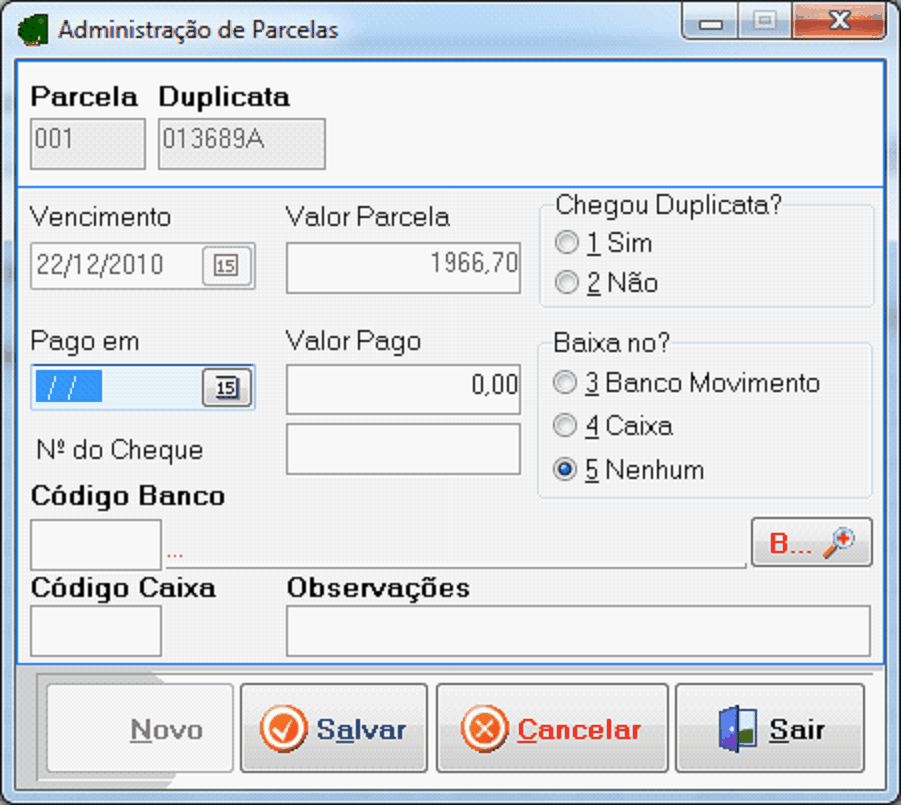
Task: Click the Código Caixa input box
Action: pyautogui.click(x=96, y=631)
